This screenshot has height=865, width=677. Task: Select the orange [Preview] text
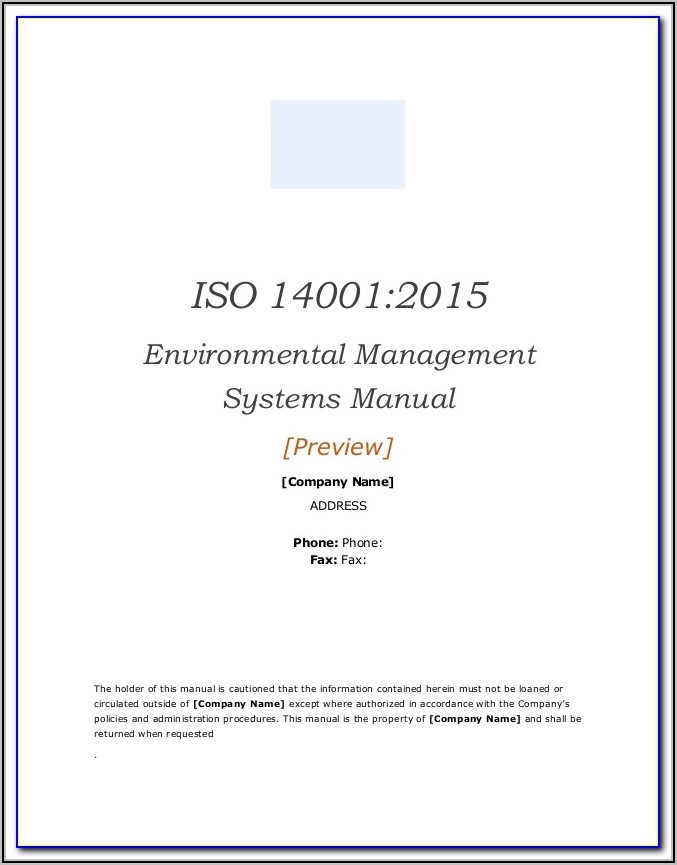point(338,446)
